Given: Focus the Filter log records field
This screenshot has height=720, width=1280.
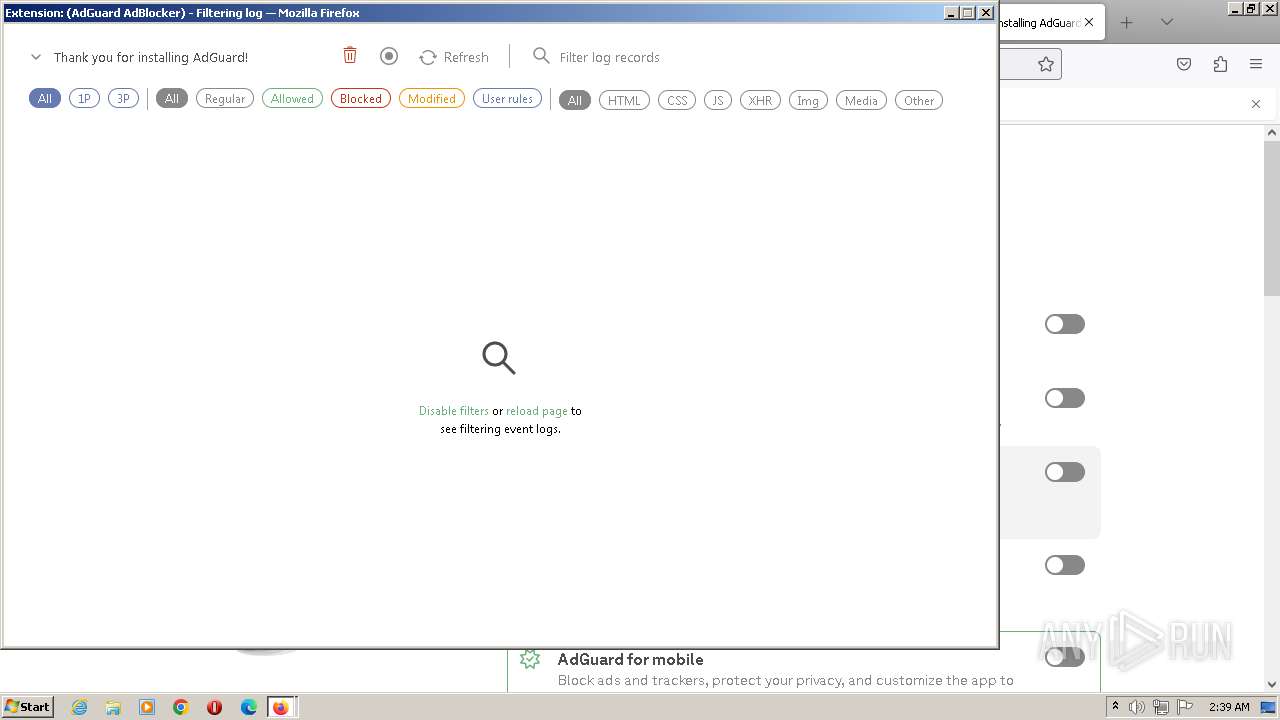Looking at the screenshot, I should (609, 57).
